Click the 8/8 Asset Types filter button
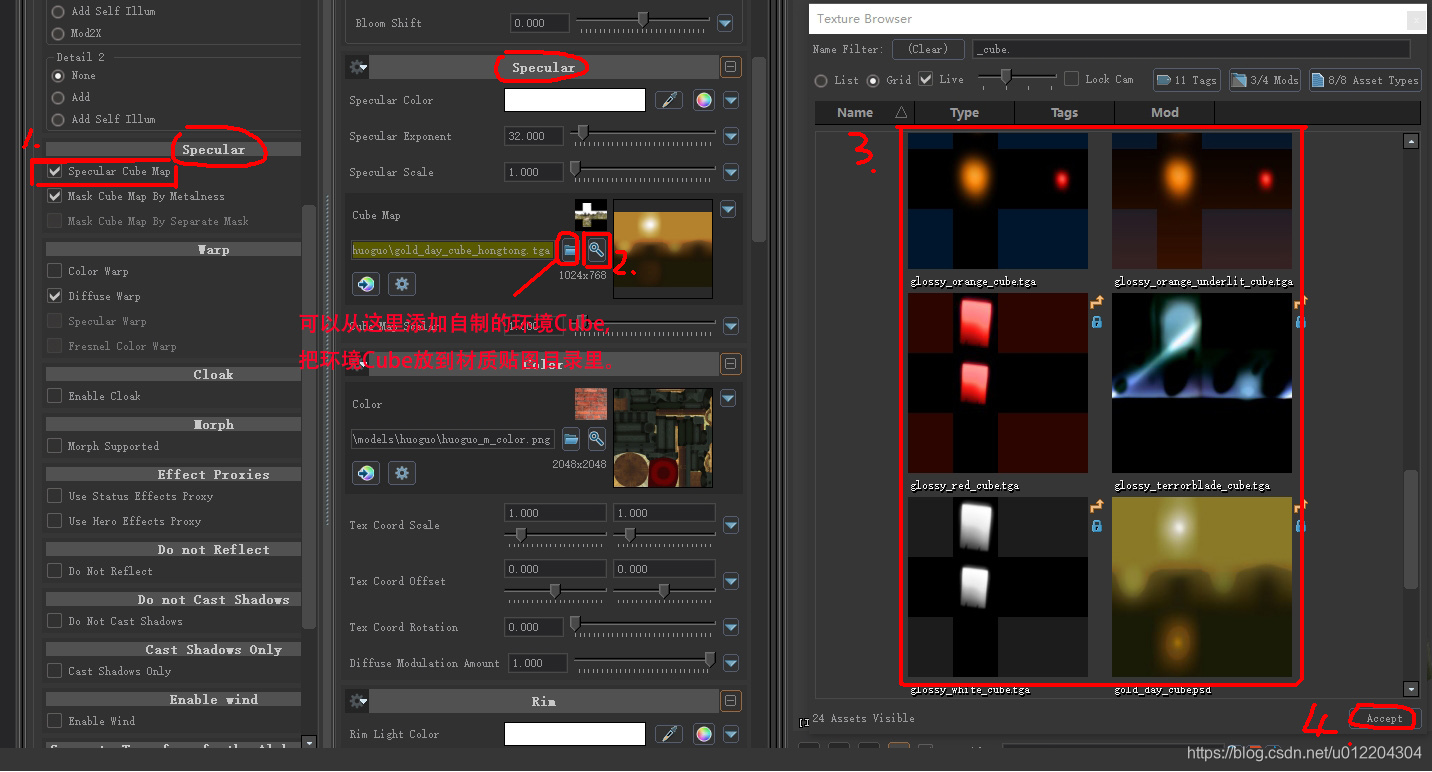Screen dimensions: 1432x772 (1364, 80)
